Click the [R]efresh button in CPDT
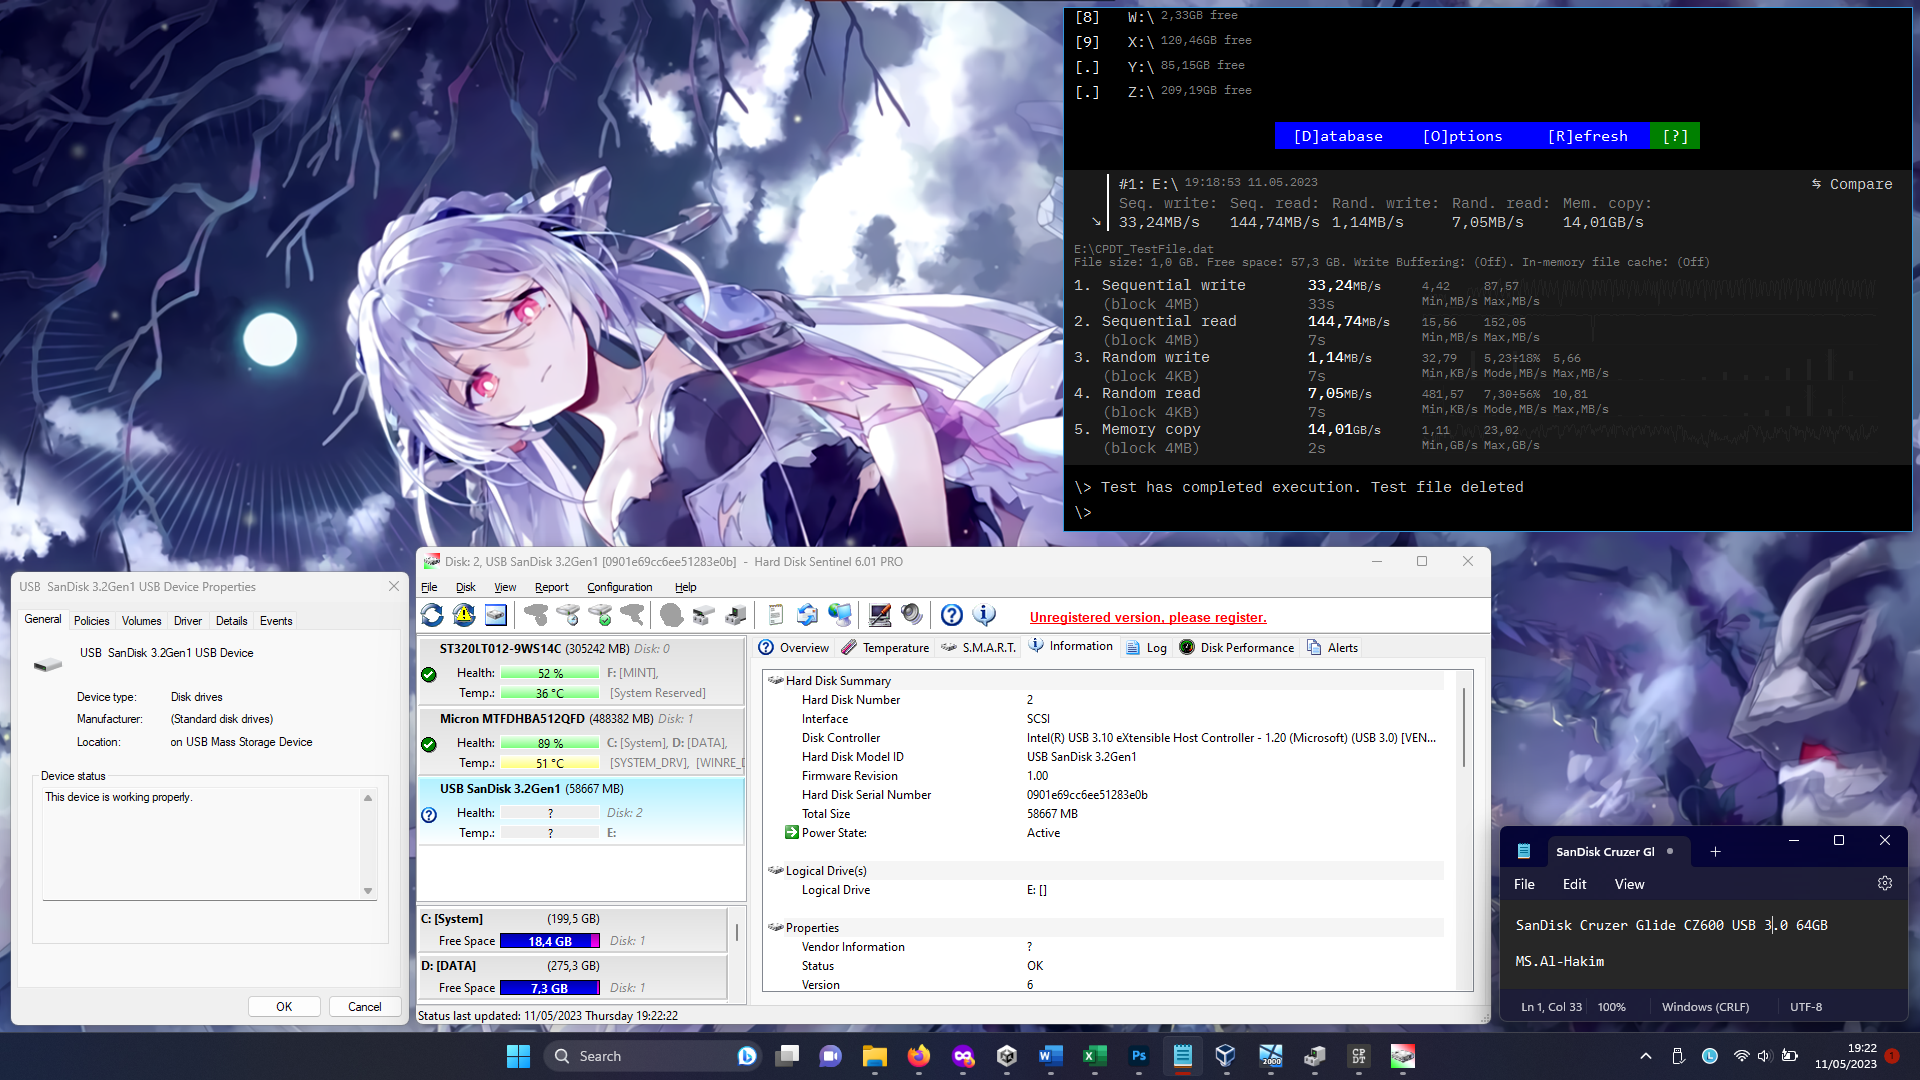1920x1080 pixels. pos(1587,136)
